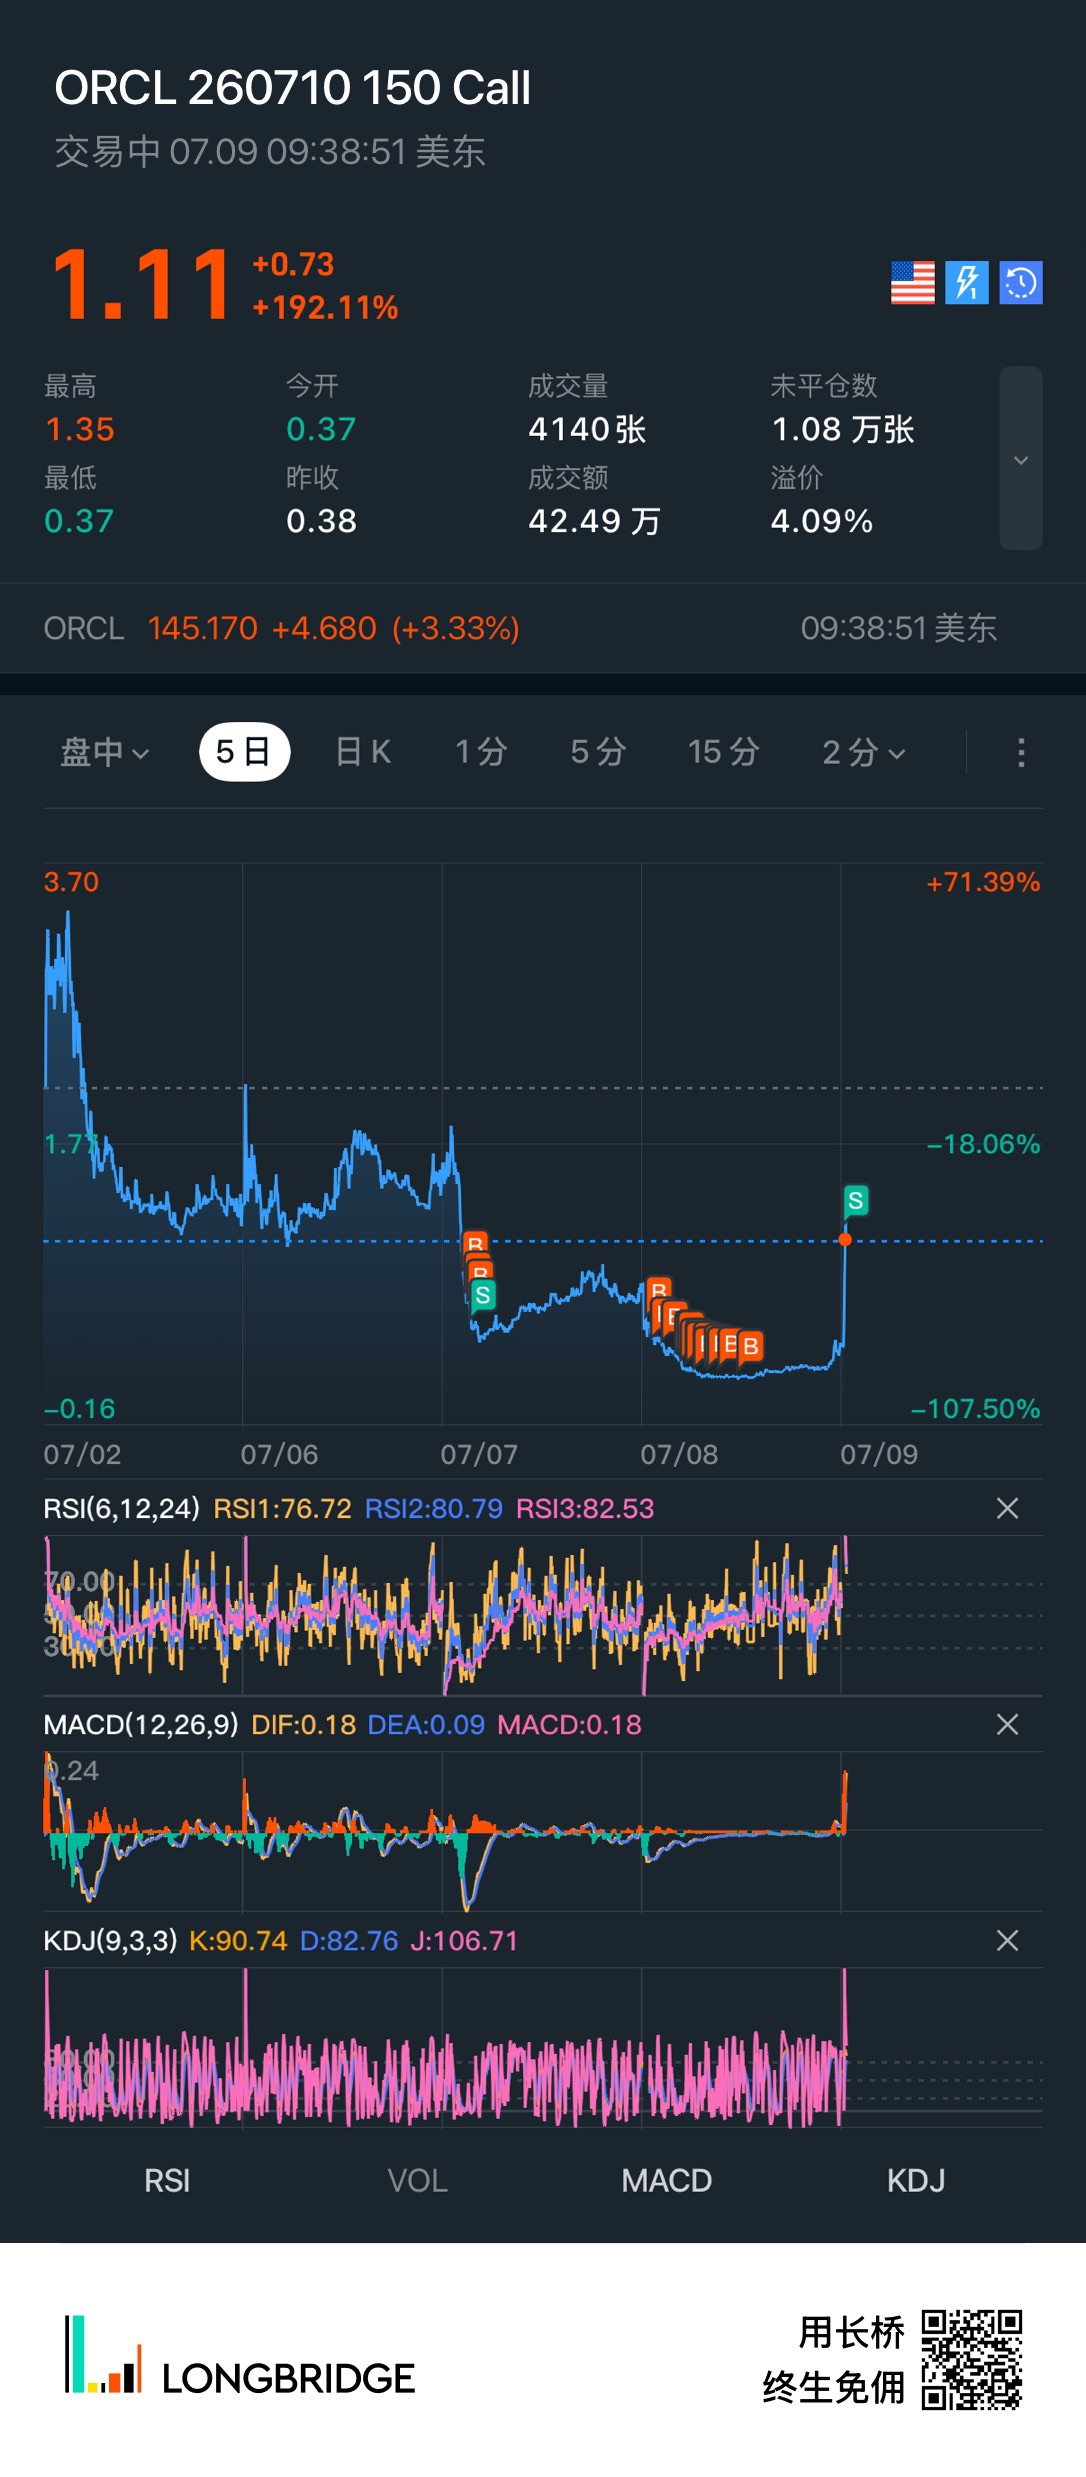This screenshot has width=1086, height=2477.
Task: Switch to the 日K chart tab
Action: [x=362, y=752]
